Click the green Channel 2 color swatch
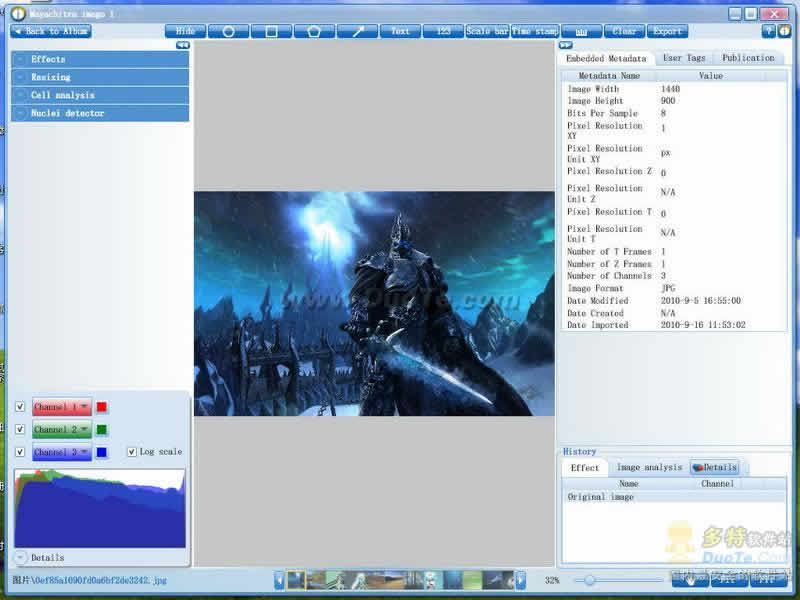The height and width of the screenshot is (600, 800). coord(102,429)
